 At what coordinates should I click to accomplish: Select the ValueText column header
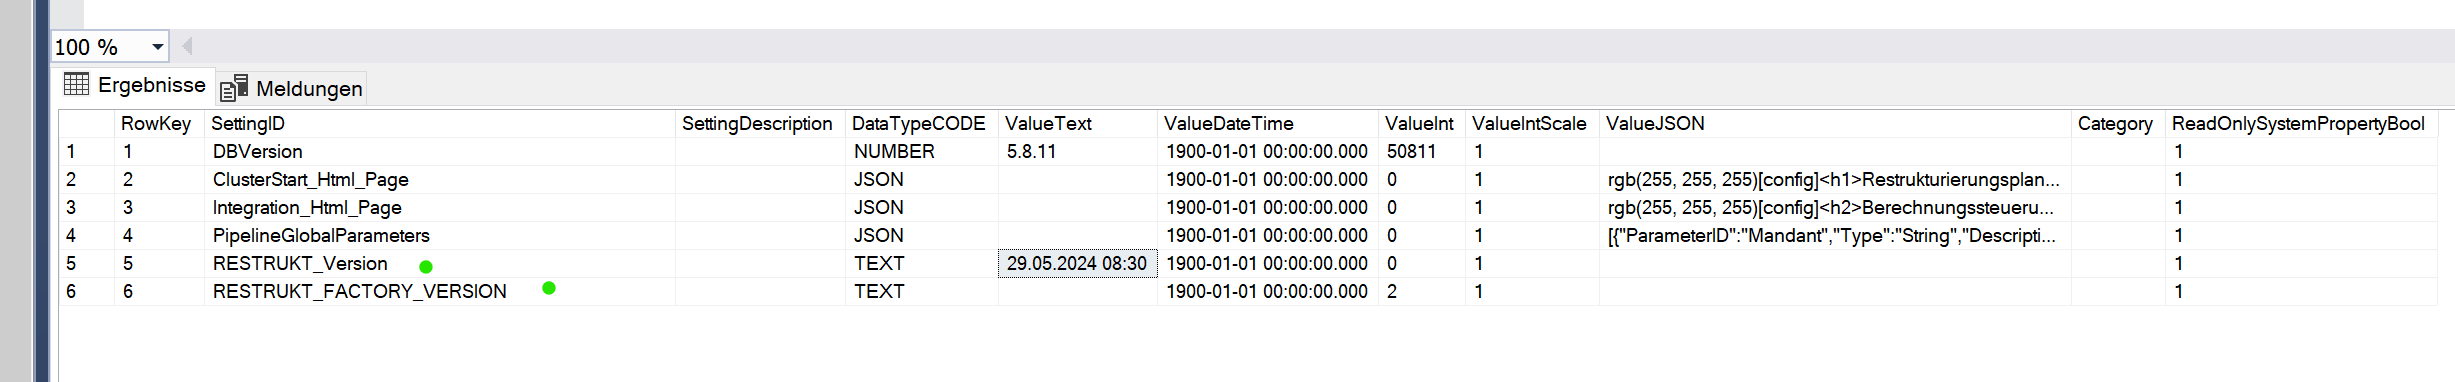(1077, 123)
